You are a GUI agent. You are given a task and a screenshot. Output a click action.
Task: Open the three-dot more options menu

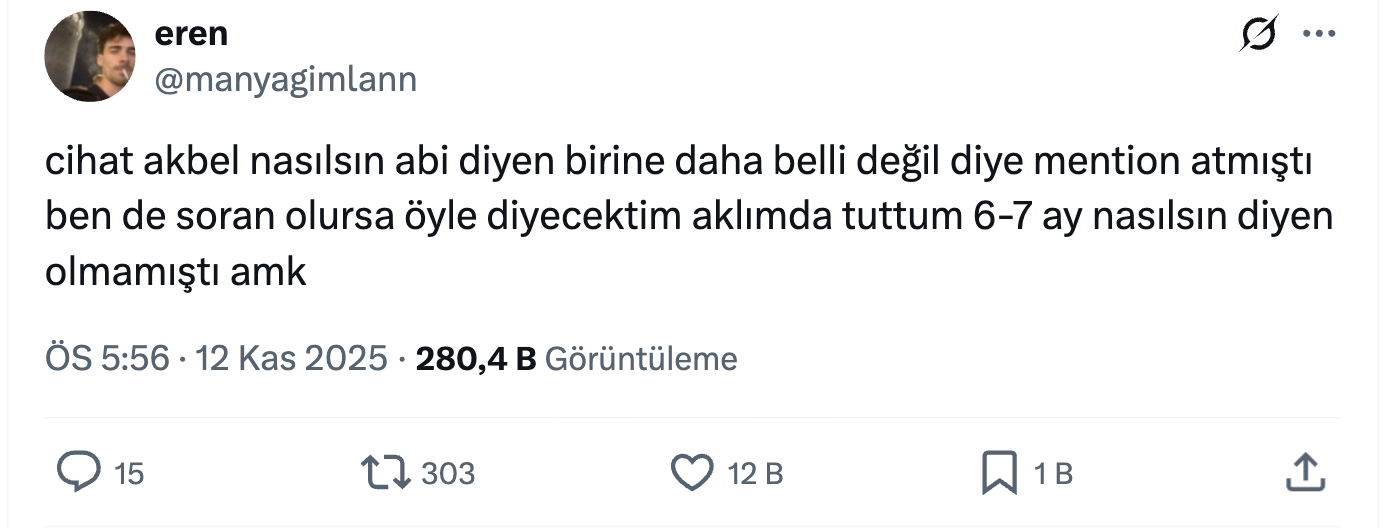click(1318, 35)
